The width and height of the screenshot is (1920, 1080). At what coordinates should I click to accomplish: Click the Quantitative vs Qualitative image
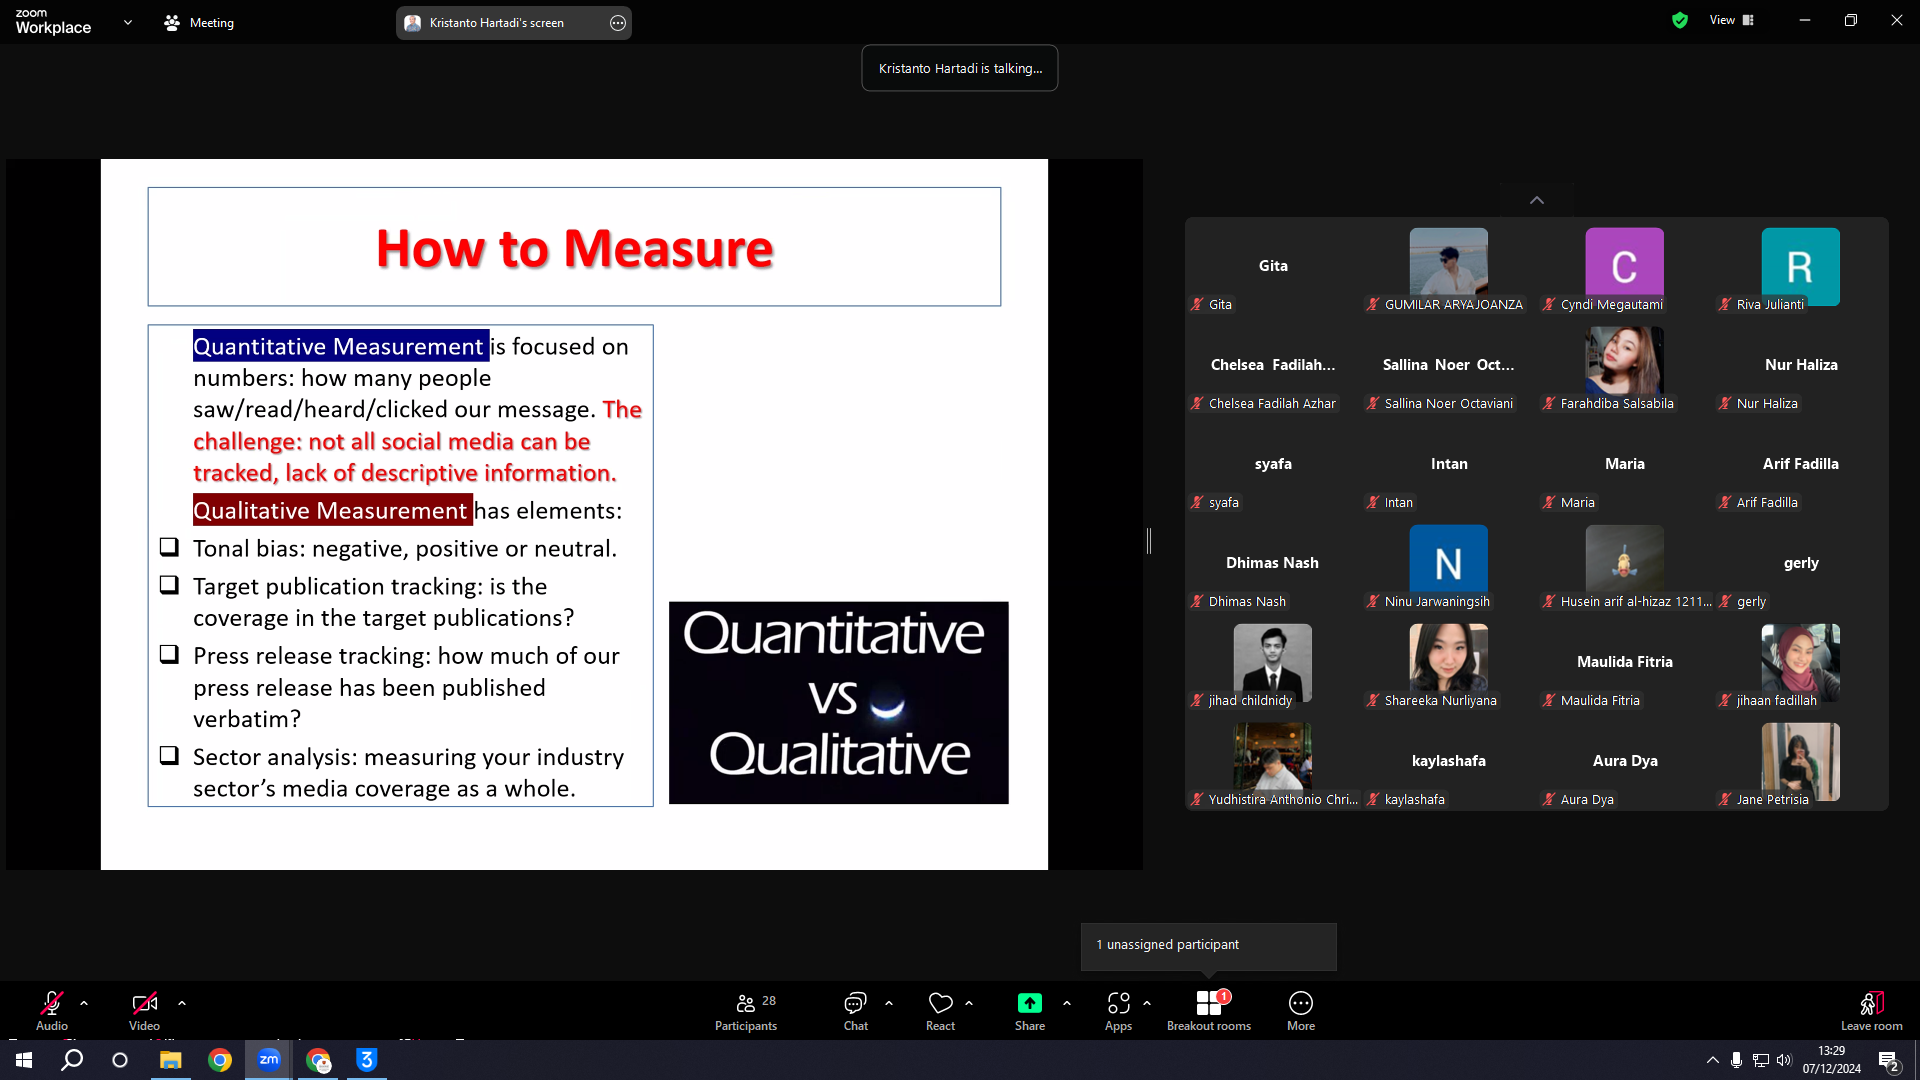(839, 703)
